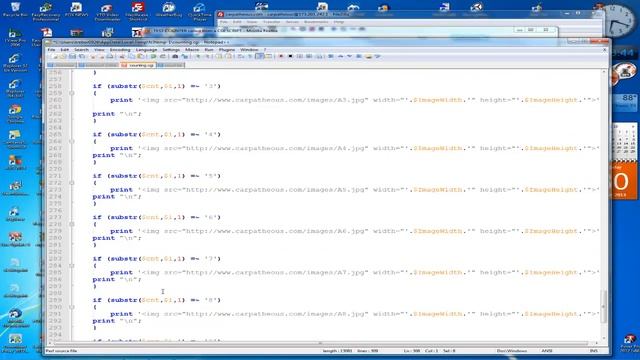640x360 pixels.
Task: Place cursor on the A7.jpg print line
Action: 354,273
